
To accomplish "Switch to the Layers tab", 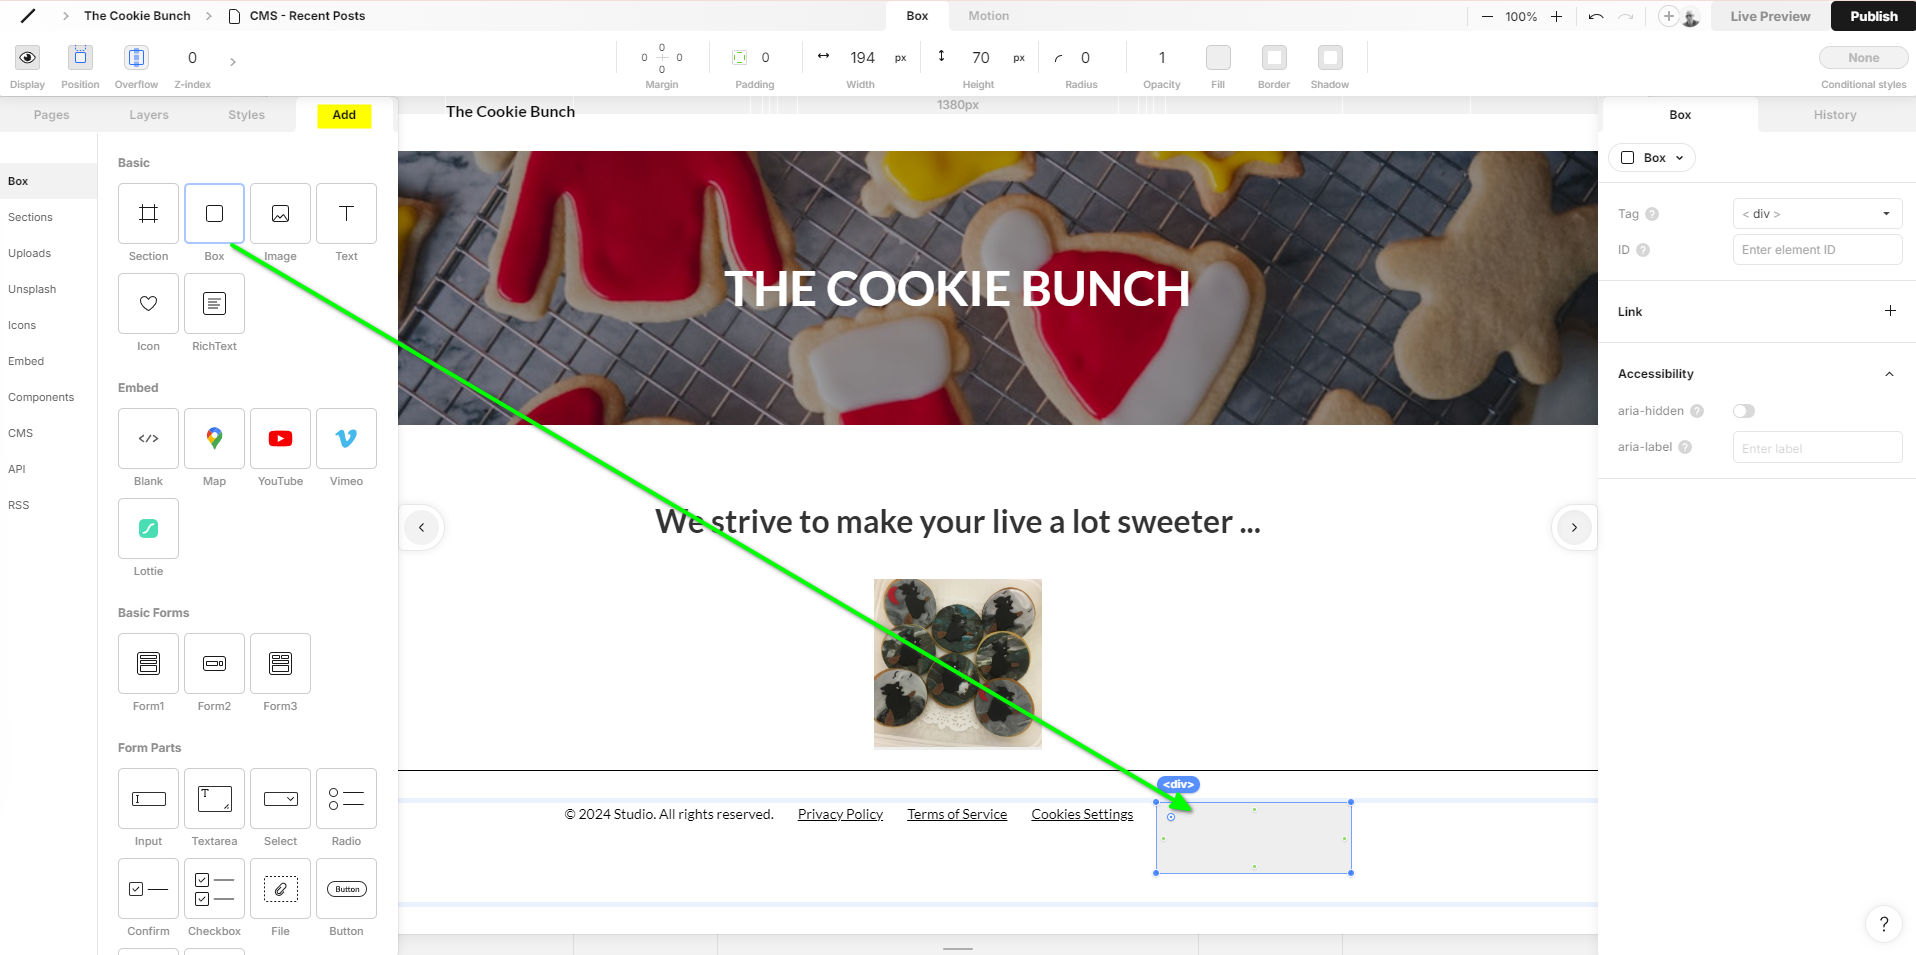I will pyautogui.click(x=149, y=115).
